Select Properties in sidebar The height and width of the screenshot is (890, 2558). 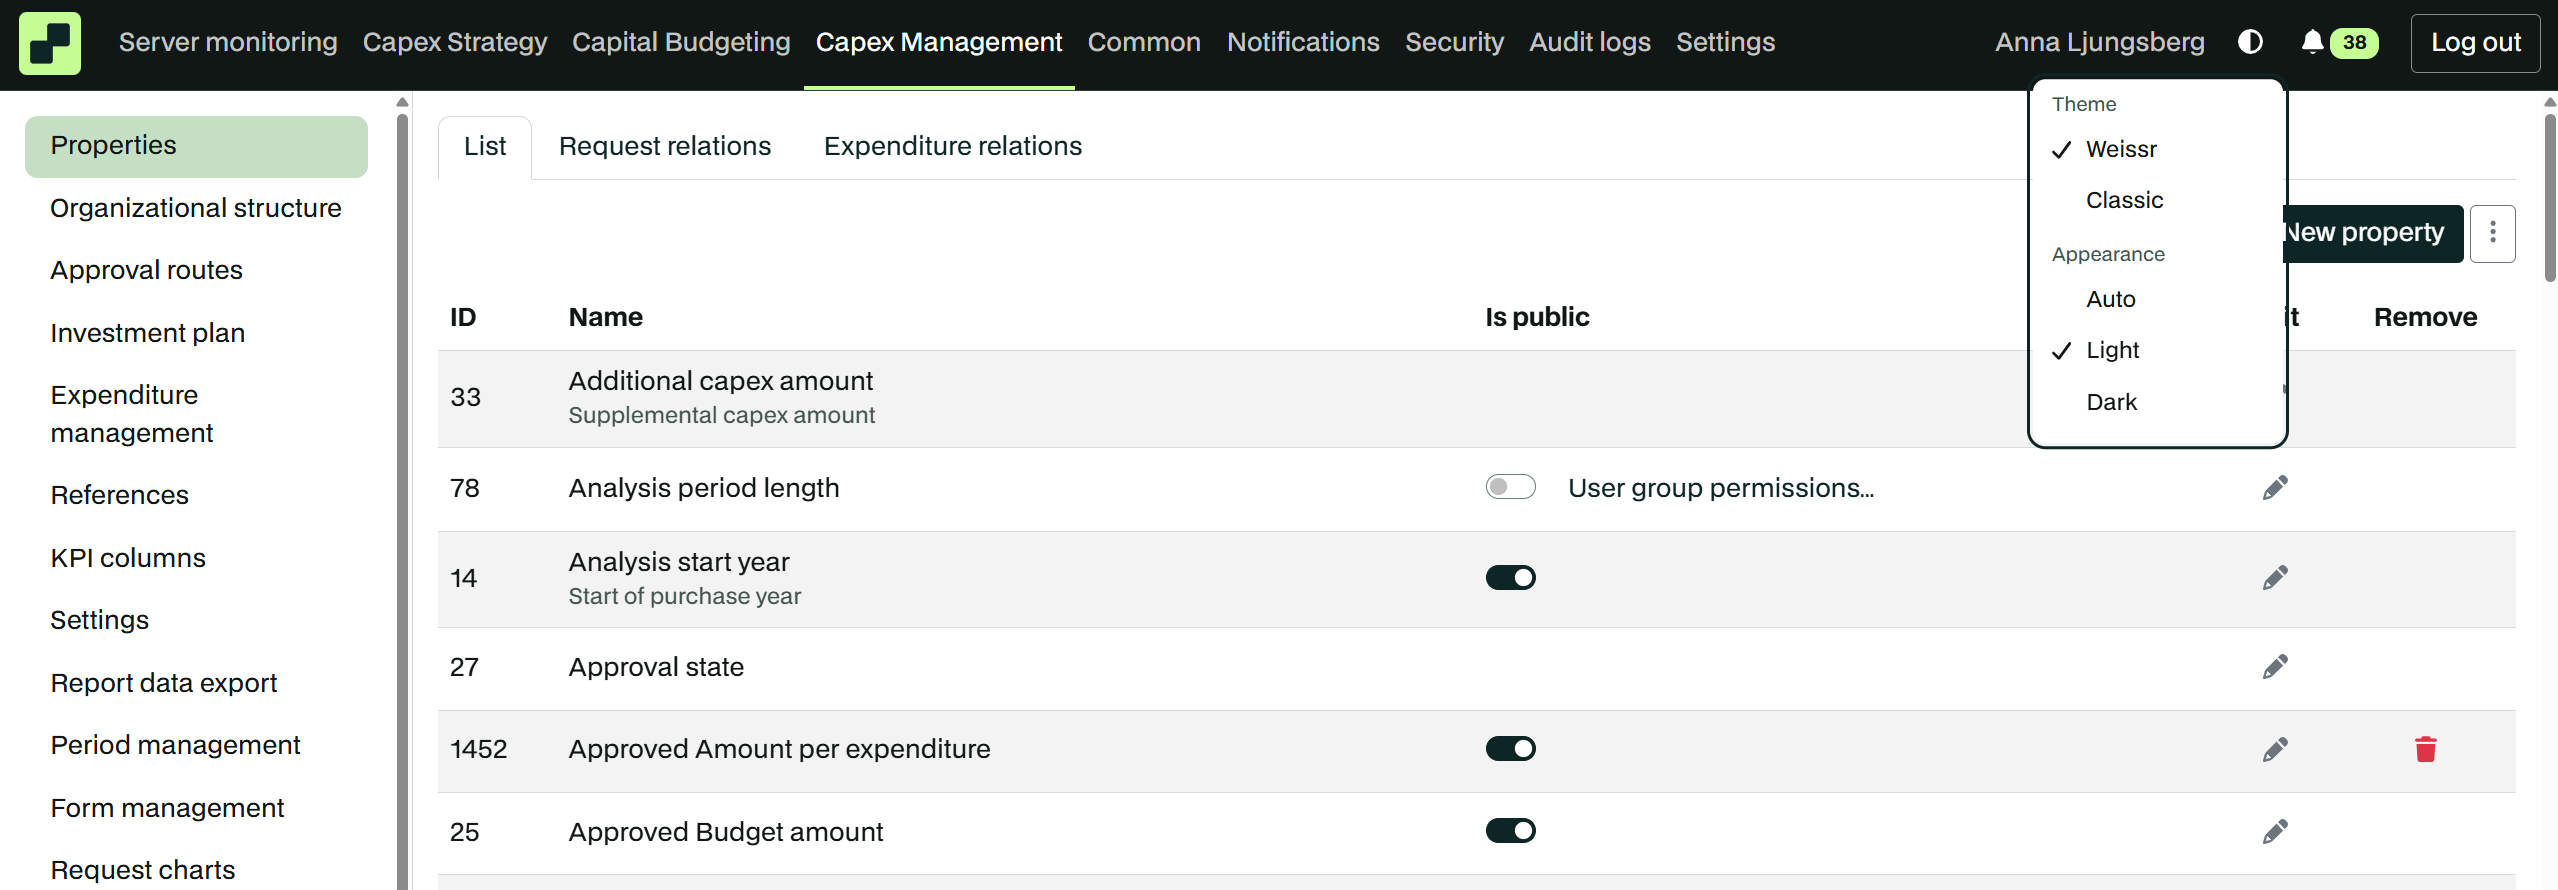tap(196, 146)
